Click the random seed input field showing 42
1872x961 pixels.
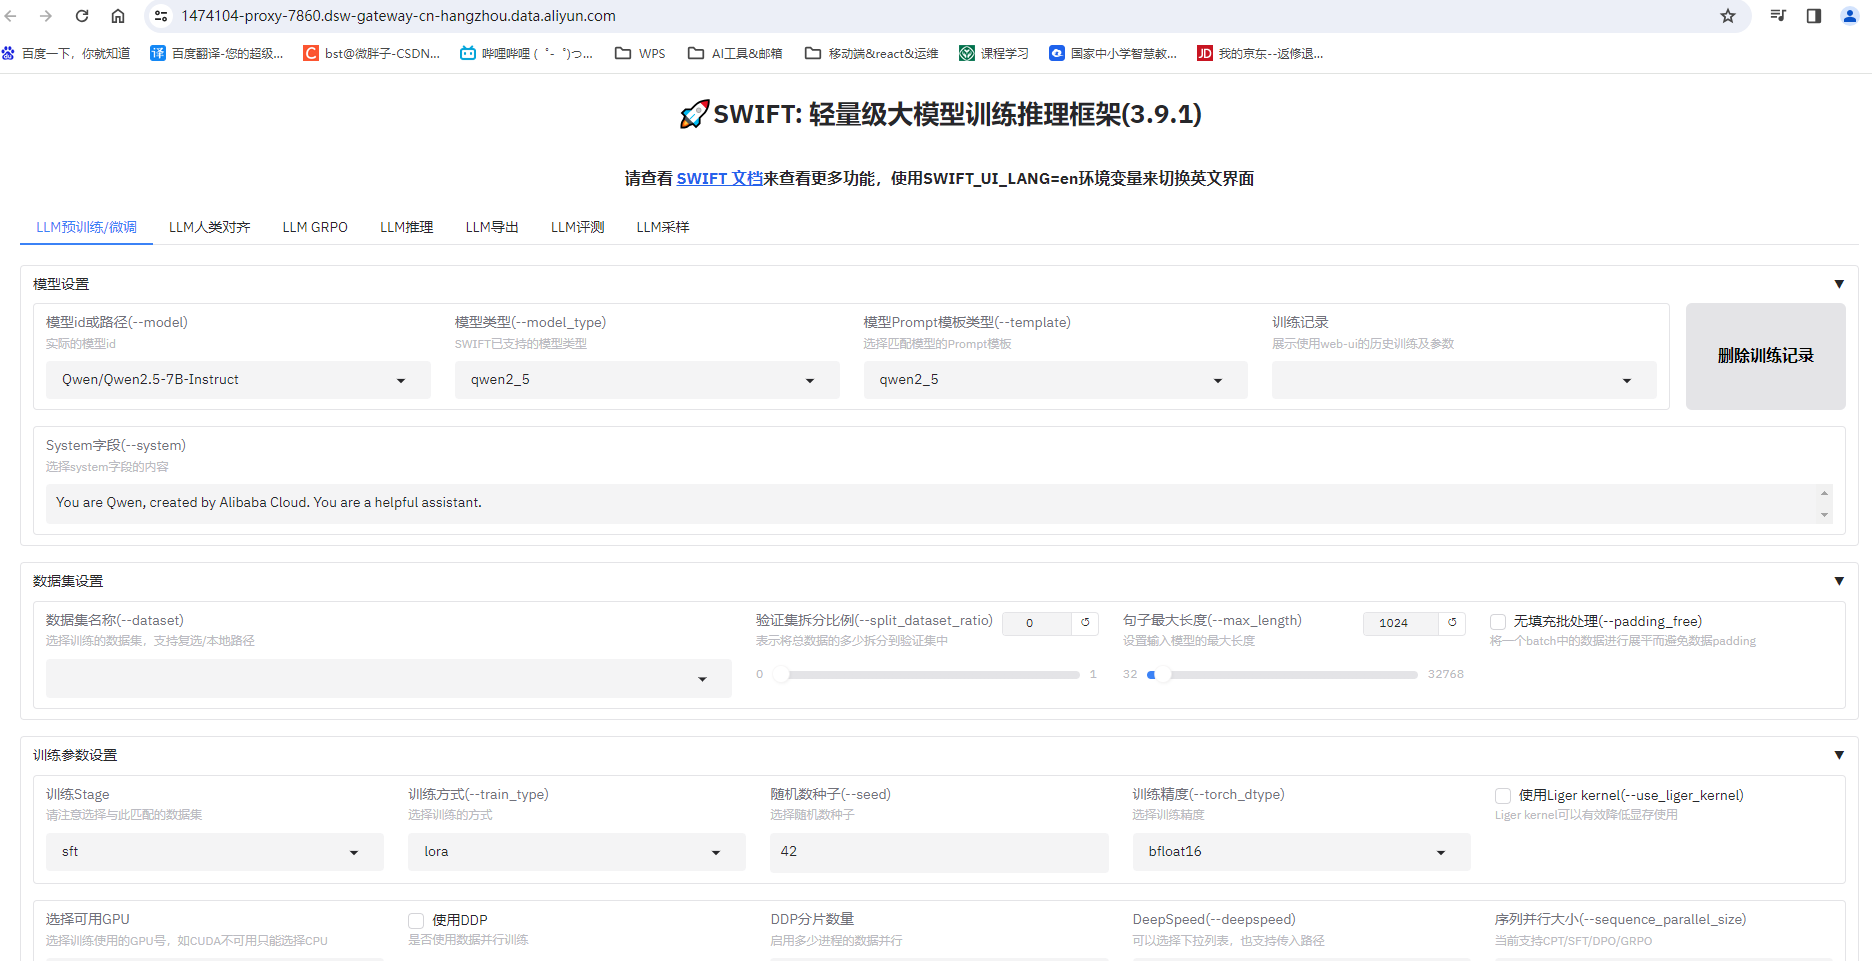point(938,851)
